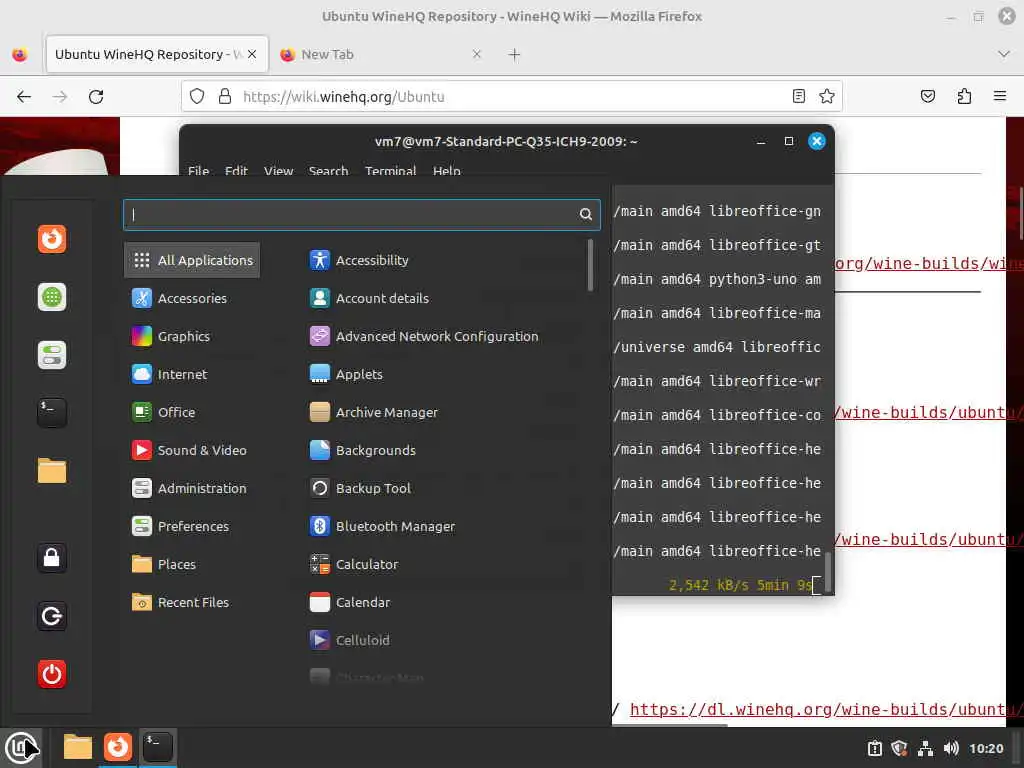Click the update manager shield tray icon
This screenshot has height=768, width=1024.
[x=900, y=748]
